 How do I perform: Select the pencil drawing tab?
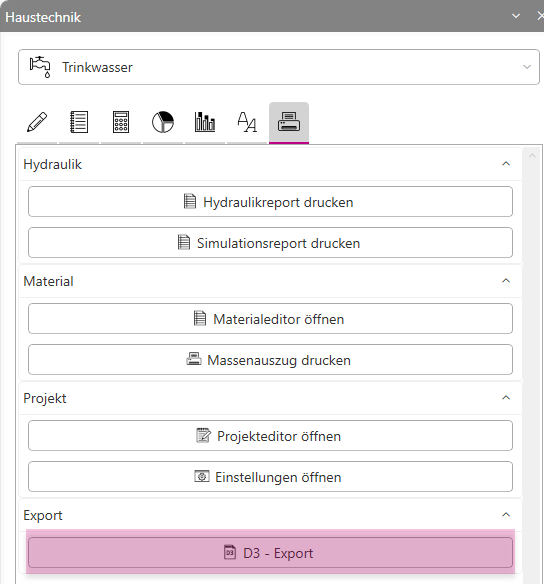(37, 122)
